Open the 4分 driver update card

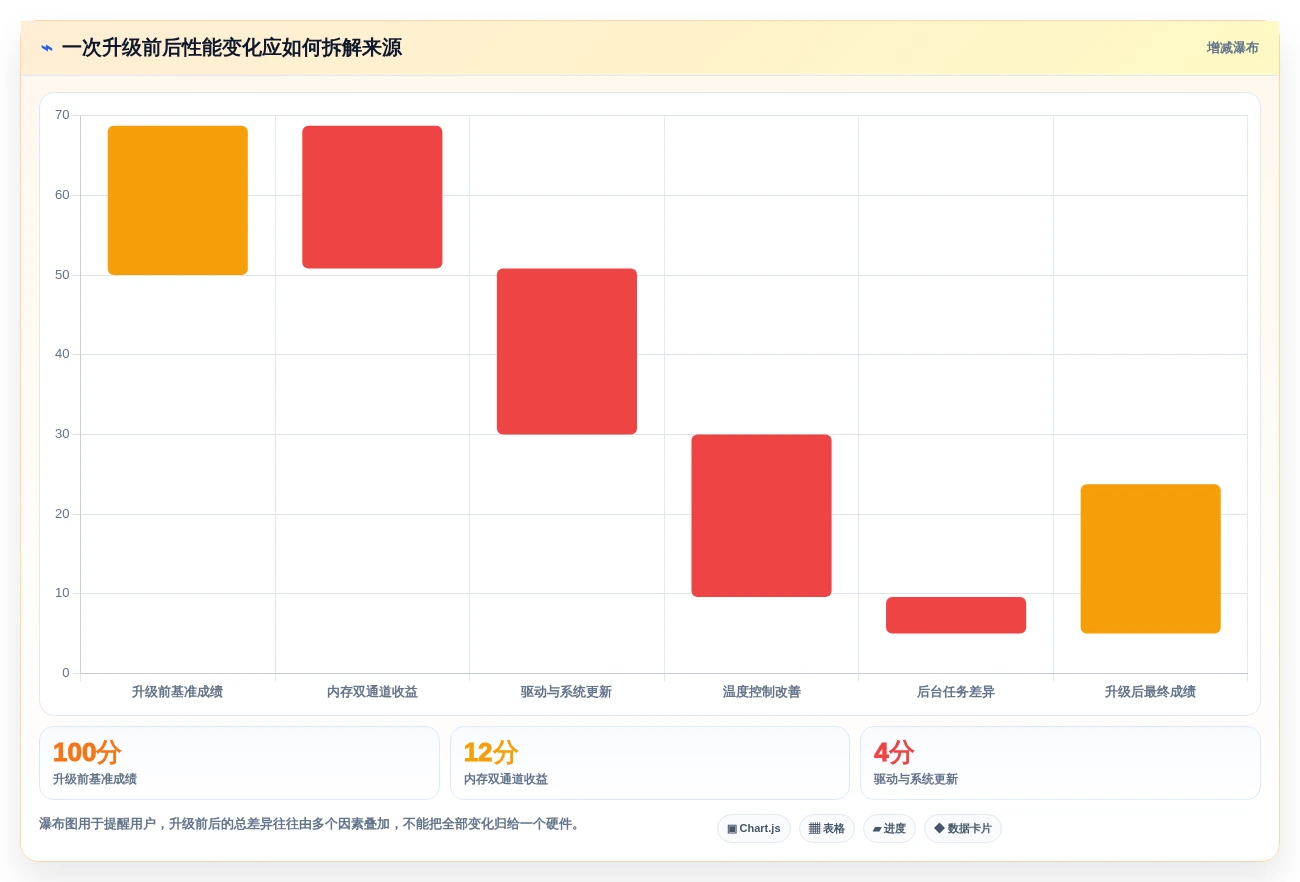tap(1060, 763)
